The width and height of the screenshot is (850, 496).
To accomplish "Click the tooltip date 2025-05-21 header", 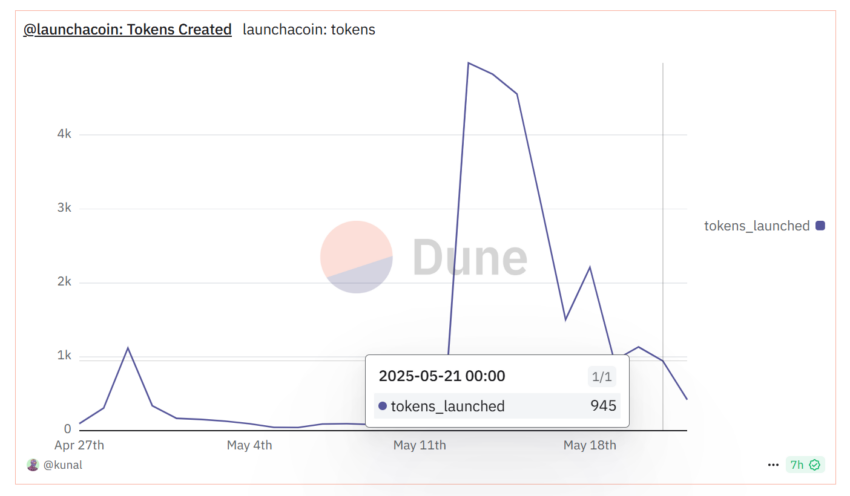I will point(442,377).
